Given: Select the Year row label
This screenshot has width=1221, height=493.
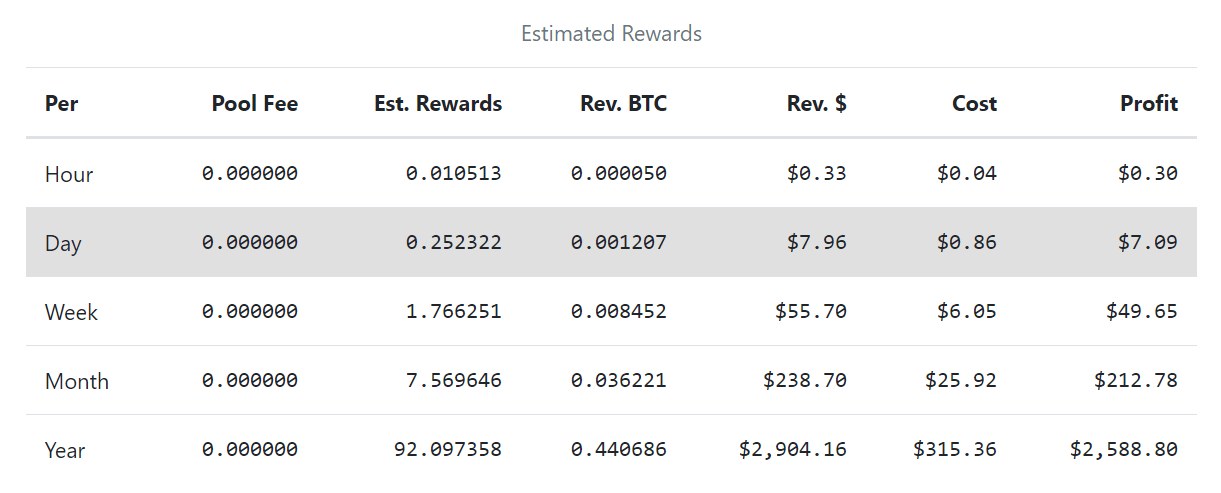Looking at the screenshot, I should [65, 450].
